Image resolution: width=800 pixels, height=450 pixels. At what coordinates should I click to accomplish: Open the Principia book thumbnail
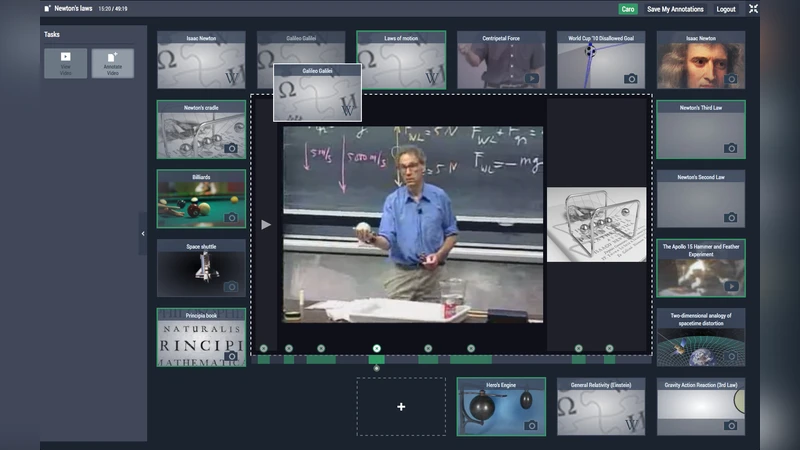(x=201, y=337)
